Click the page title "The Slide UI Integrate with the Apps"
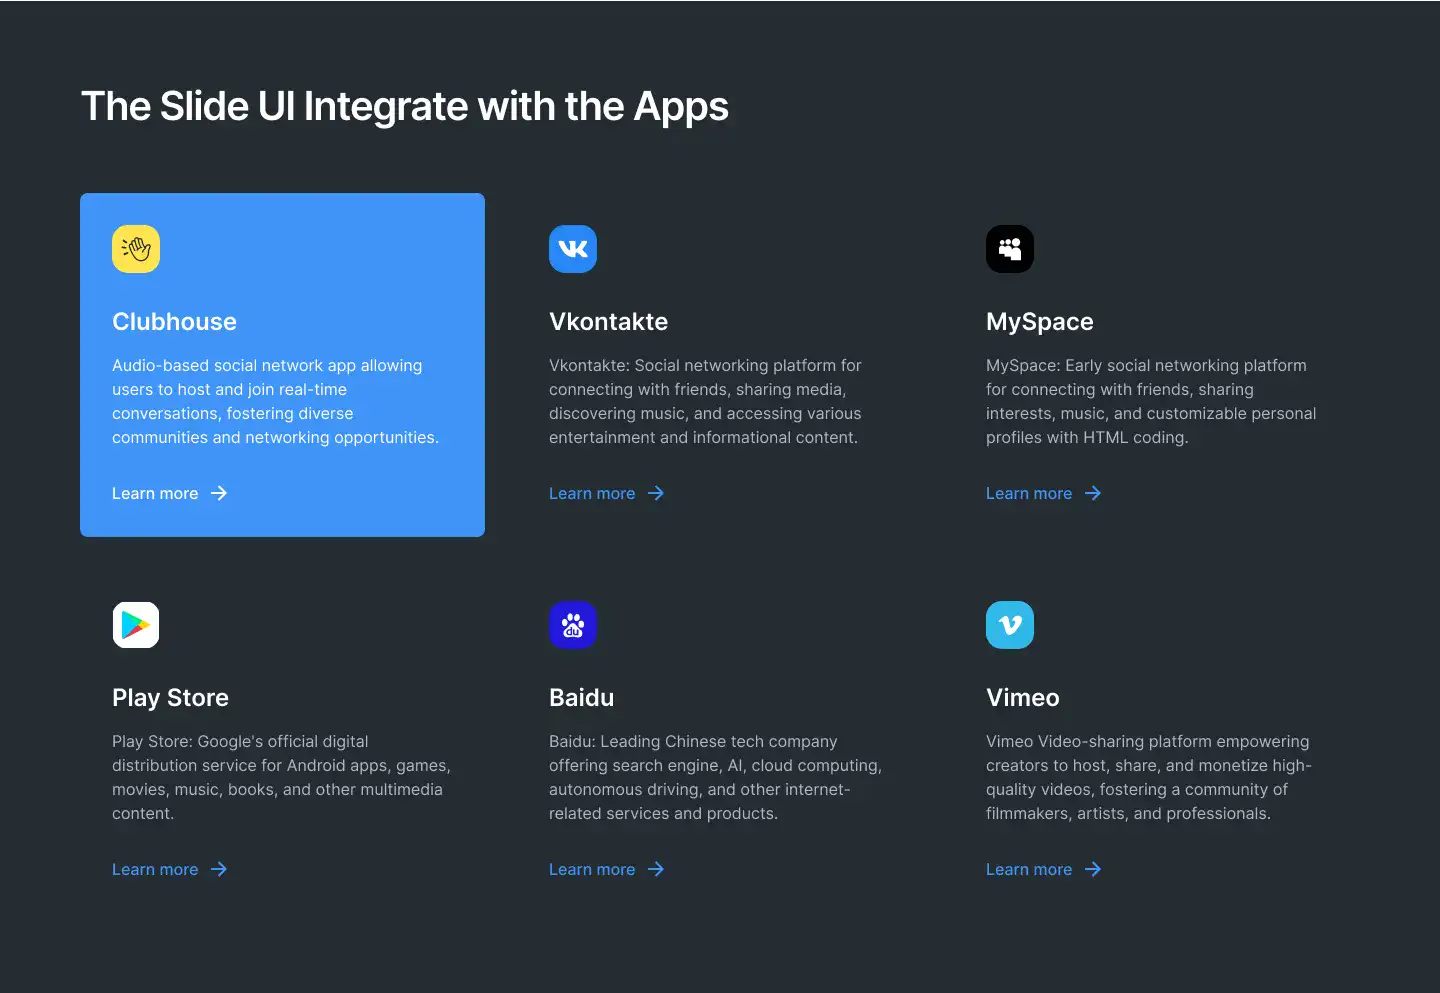The width and height of the screenshot is (1440, 993). [405, 107]
